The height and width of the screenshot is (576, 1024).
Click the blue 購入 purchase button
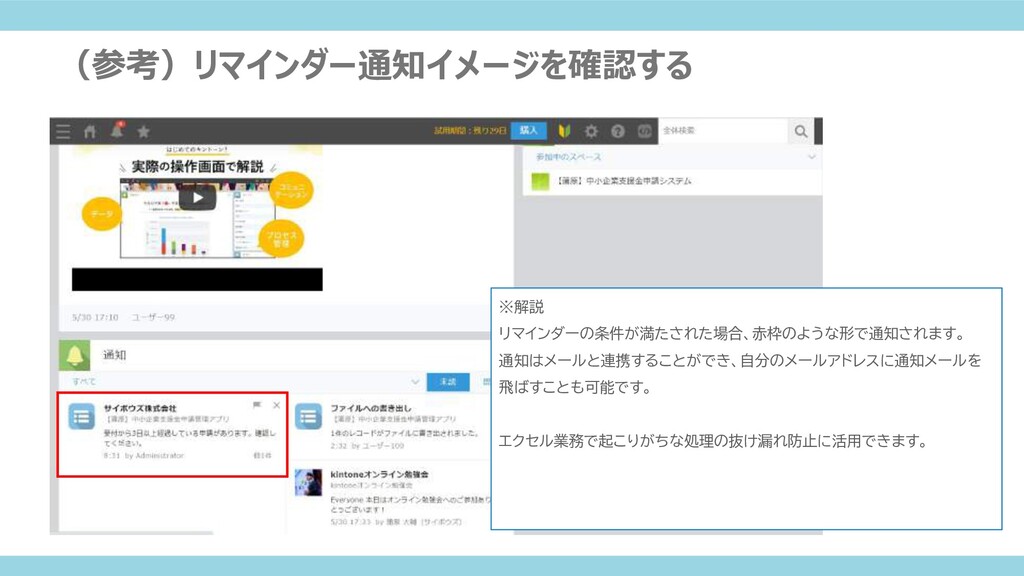tap(529, 131)
